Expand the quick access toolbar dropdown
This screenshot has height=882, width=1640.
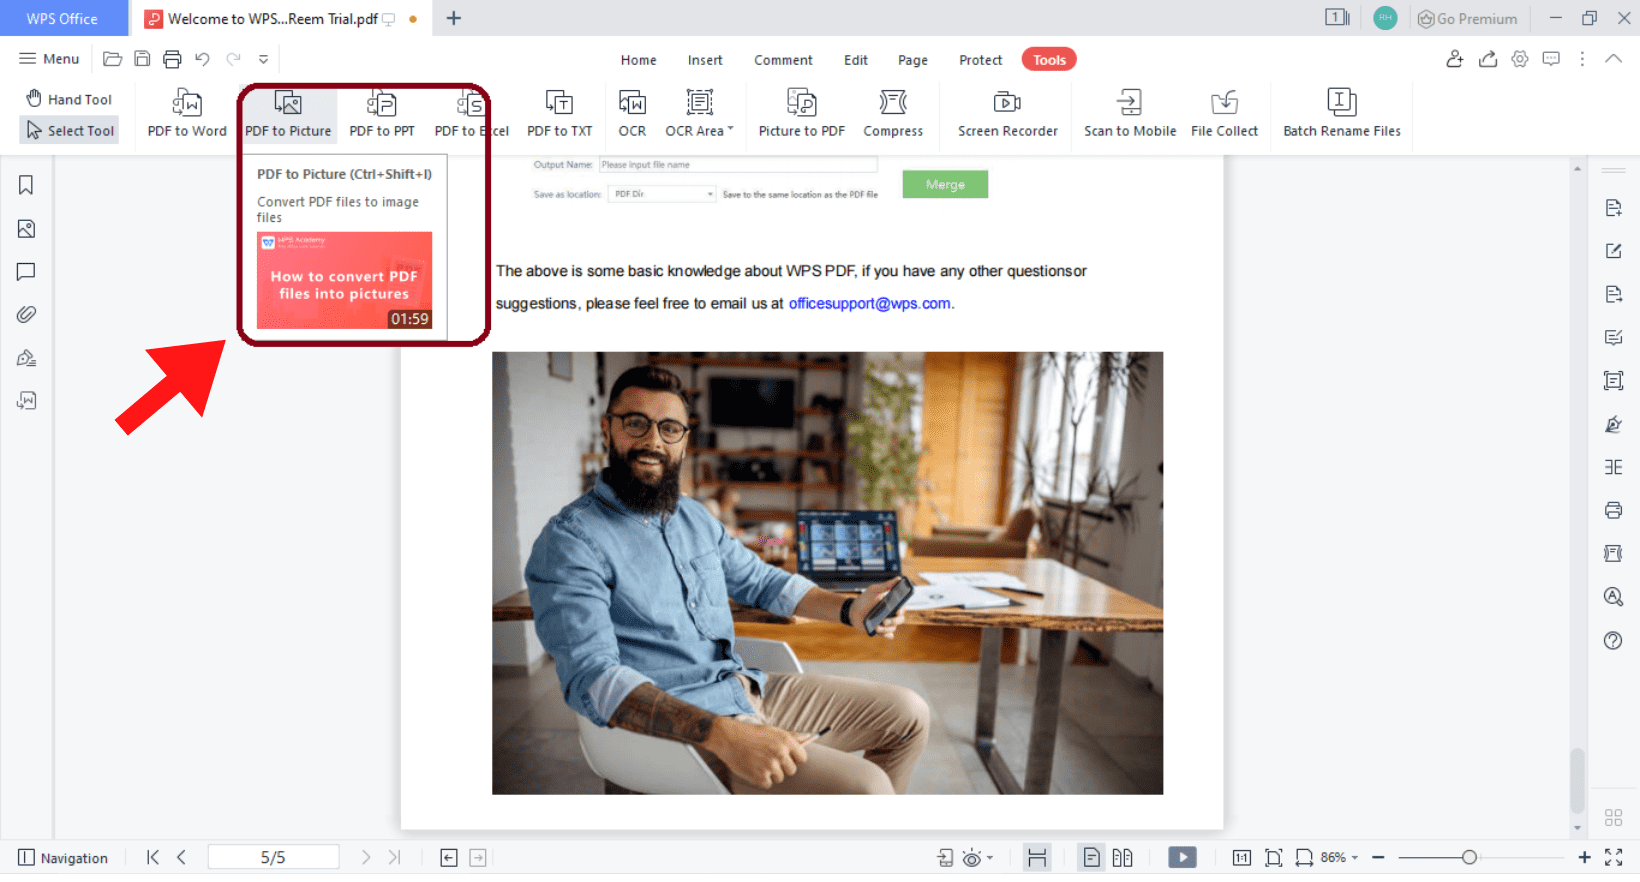[264, 59]
